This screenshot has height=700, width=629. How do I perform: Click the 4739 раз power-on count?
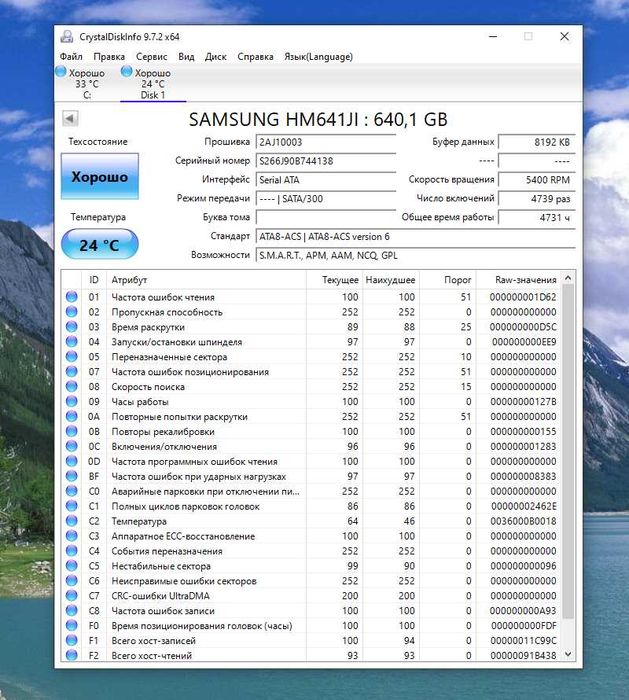pyautogui.click(x=537, y=199)
